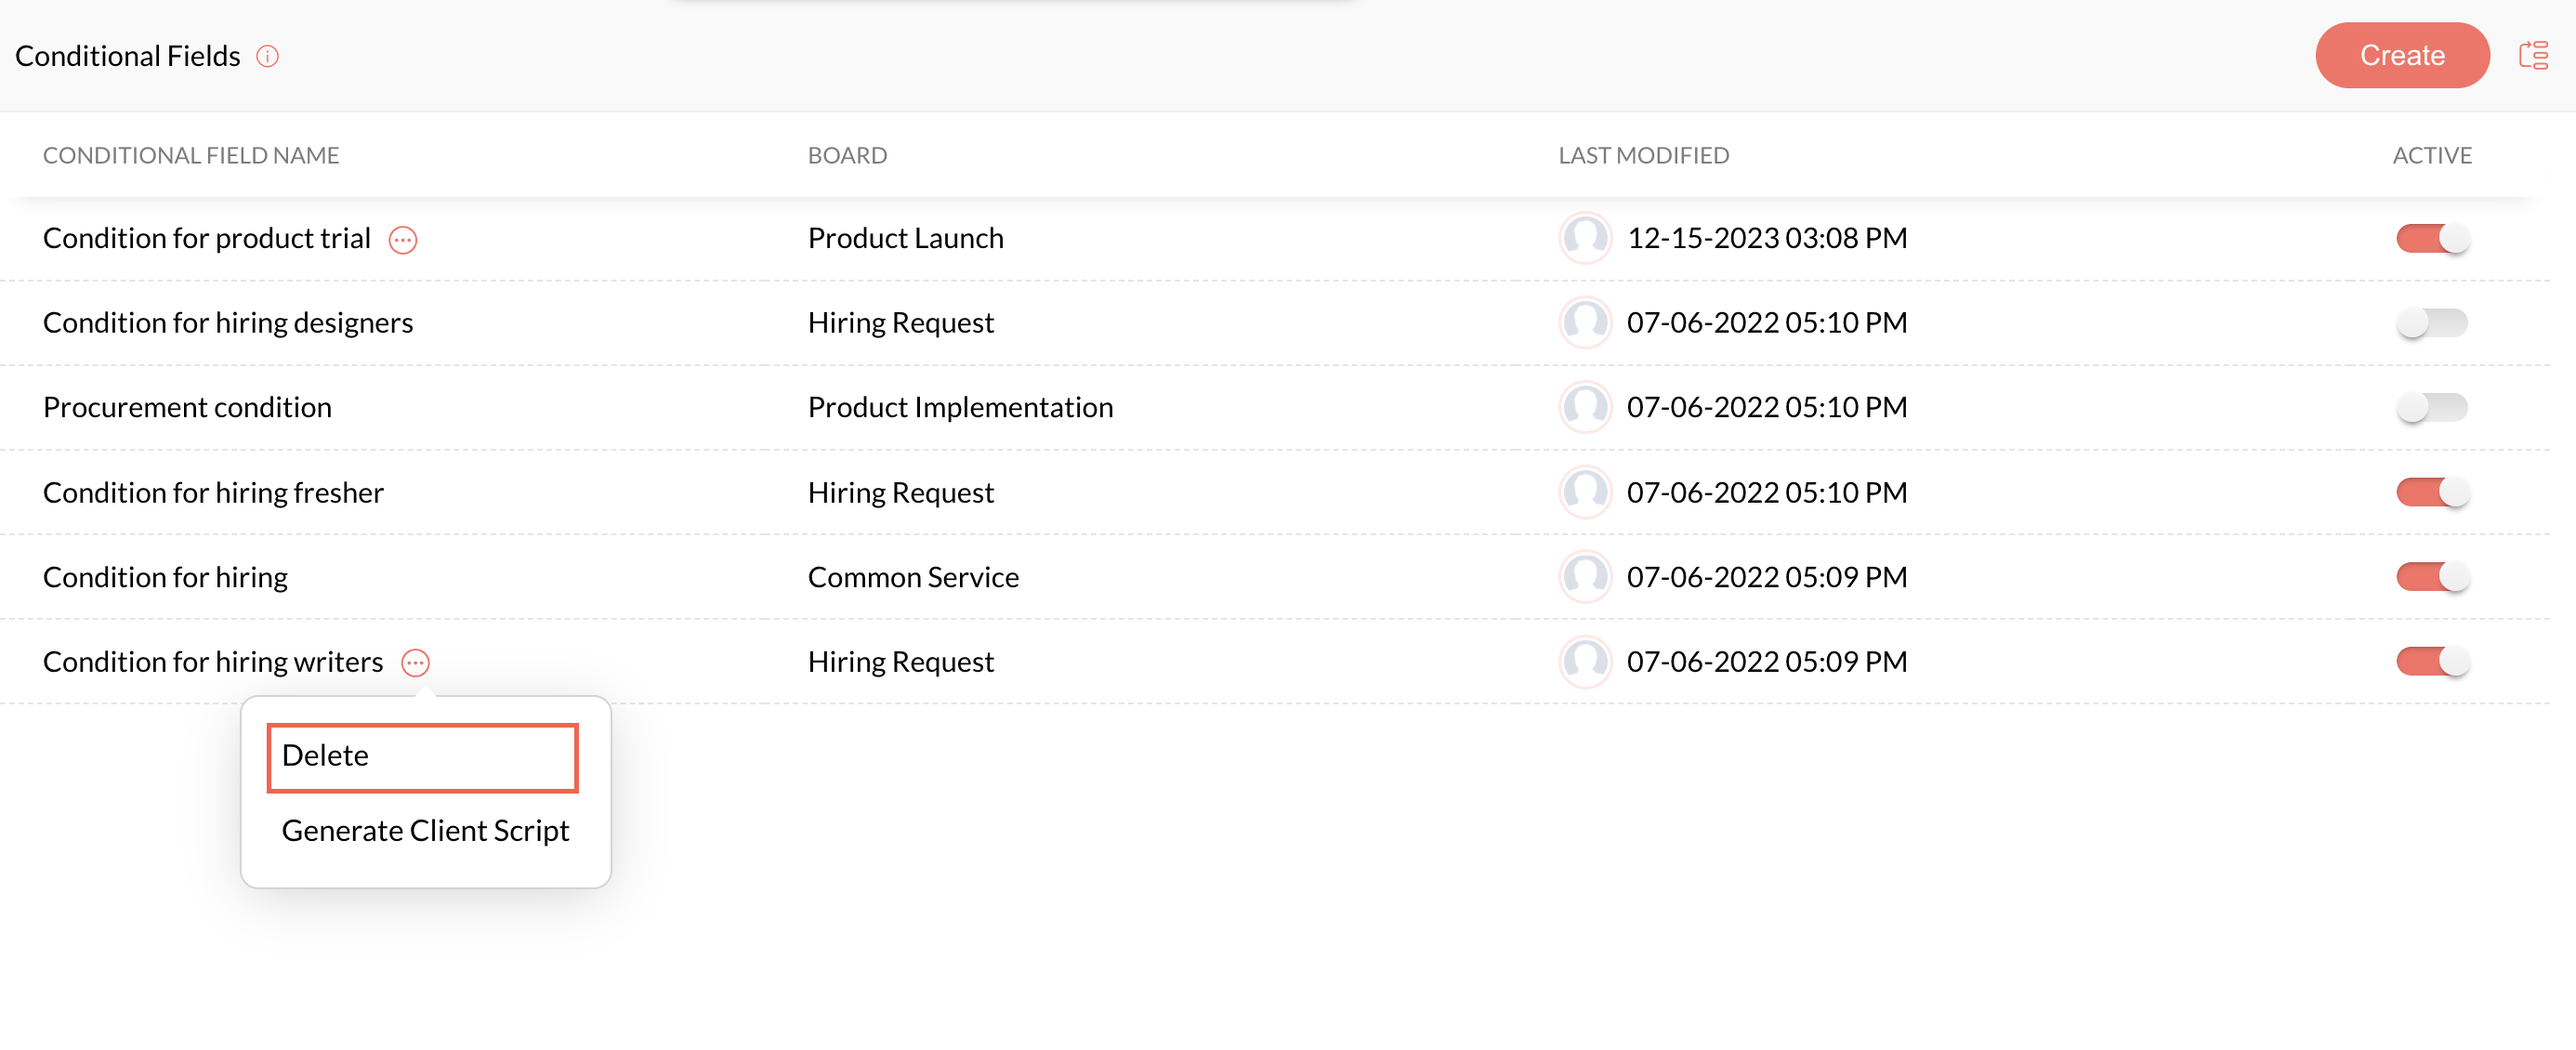This screenshot has height=1050, width=2576.
Task: Turn off Condition for hiring fresher toggle
Action: [2431, 492]
